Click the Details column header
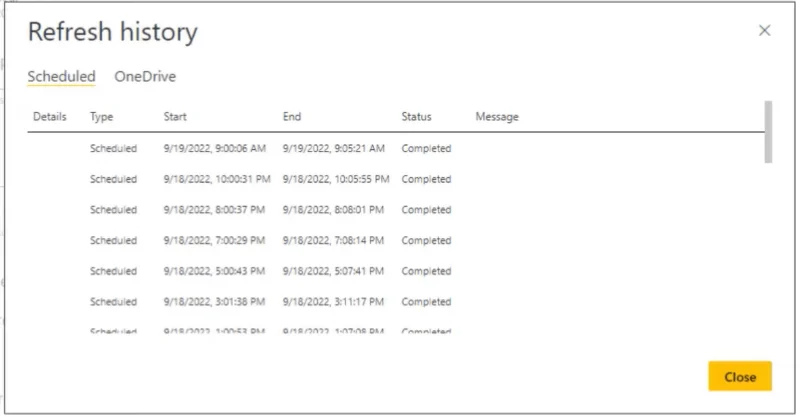The image size is (800, 417). pos(49,117)
